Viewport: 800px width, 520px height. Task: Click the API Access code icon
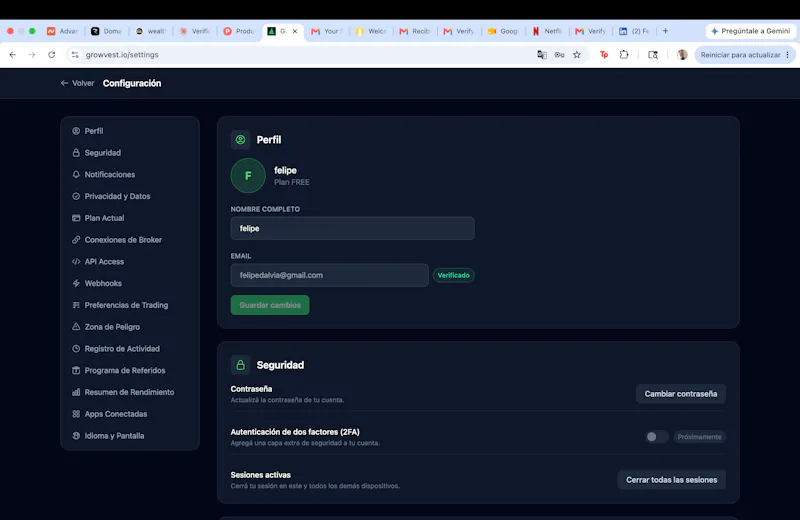[76, 261]
